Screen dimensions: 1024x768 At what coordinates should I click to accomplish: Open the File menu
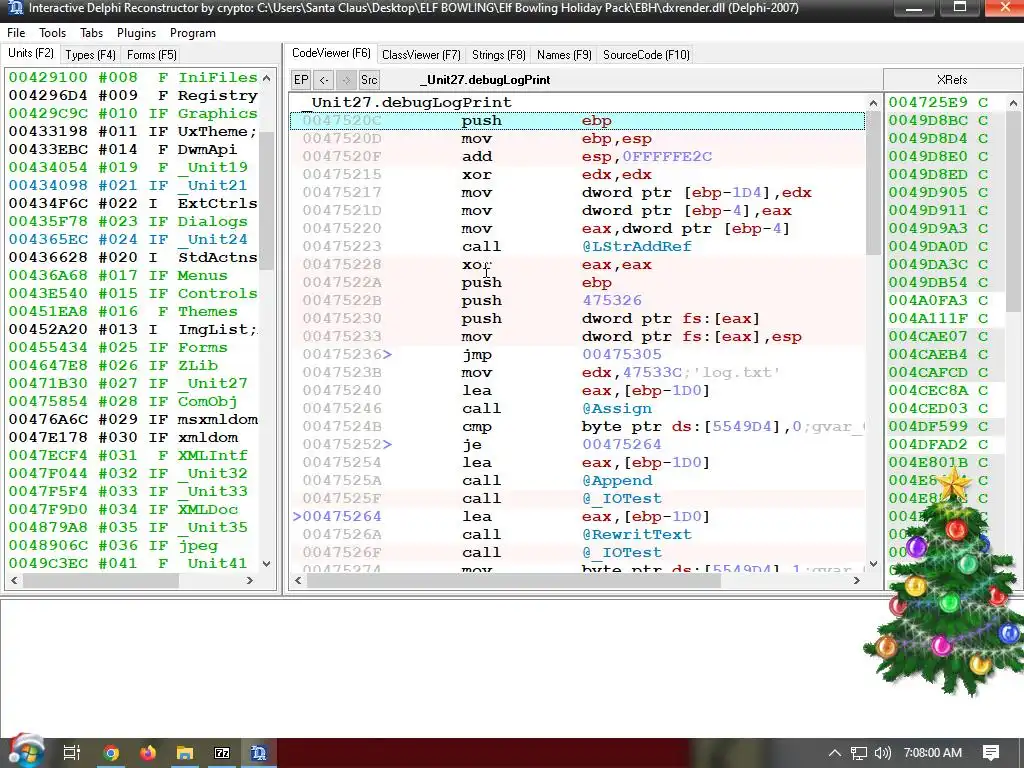click(x=16, y=33)
